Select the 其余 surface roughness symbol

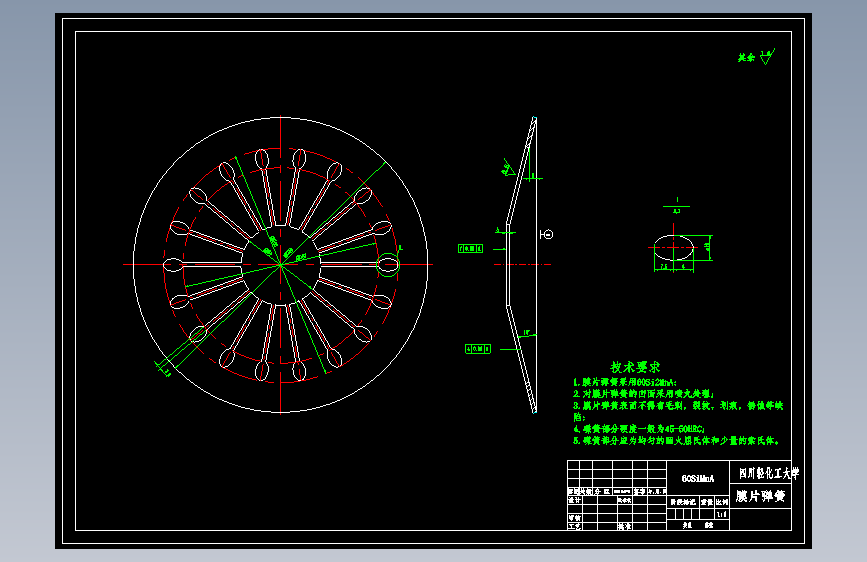(x=756, y=57)
